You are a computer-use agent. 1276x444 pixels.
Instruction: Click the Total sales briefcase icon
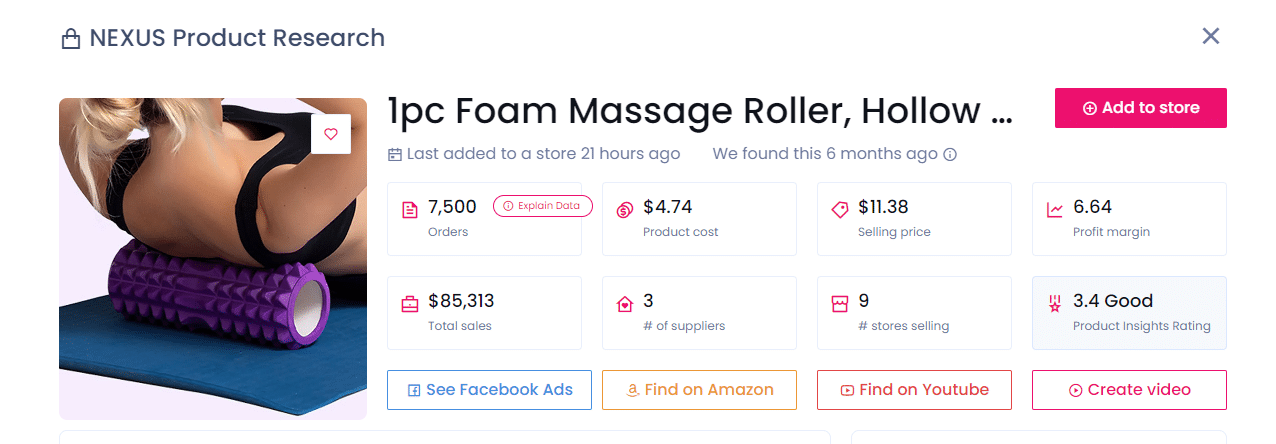410,303
